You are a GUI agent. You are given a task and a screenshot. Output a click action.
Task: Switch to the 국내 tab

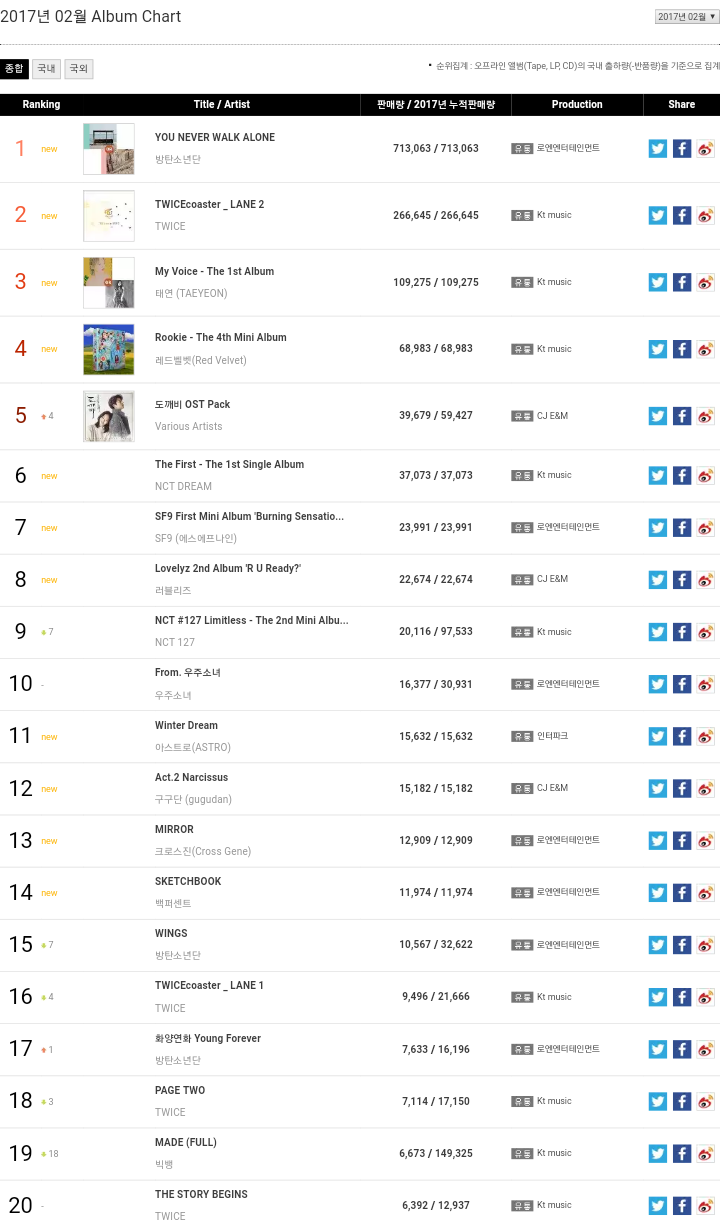(x=46, y=69)
